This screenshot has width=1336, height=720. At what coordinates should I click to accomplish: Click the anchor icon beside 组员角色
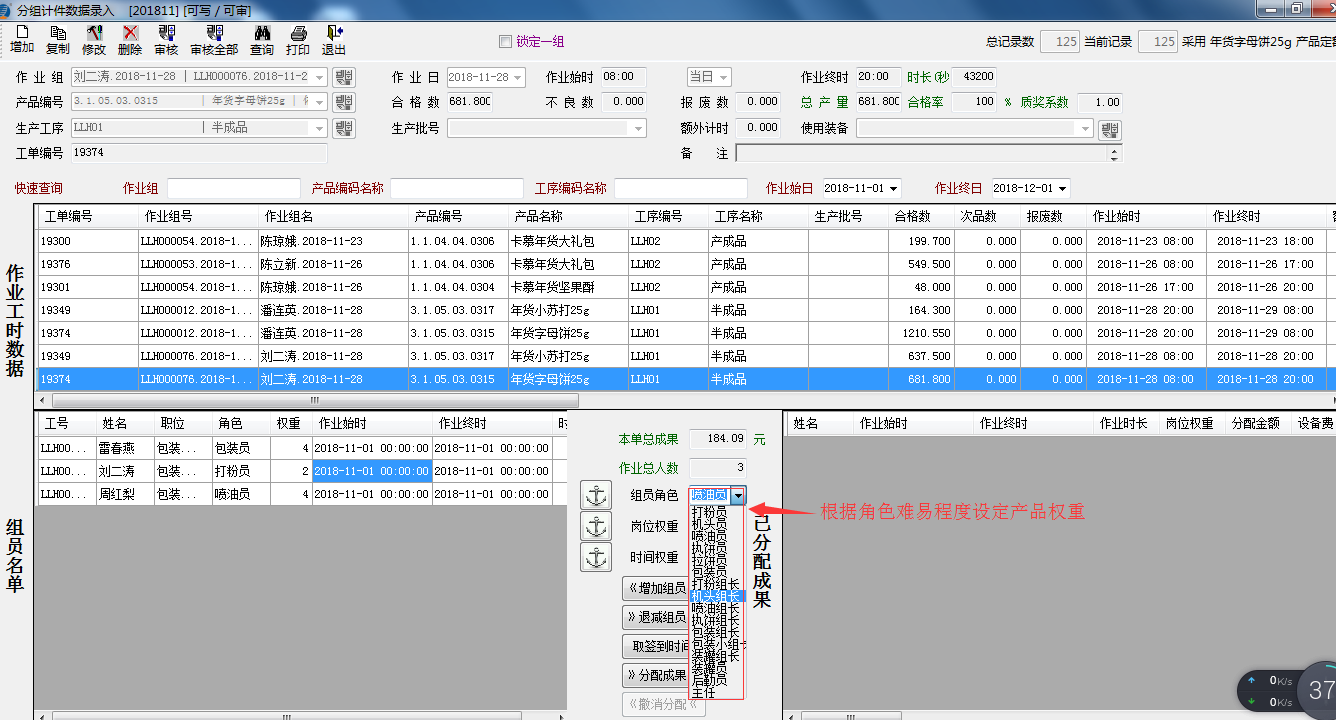(596, 494)
